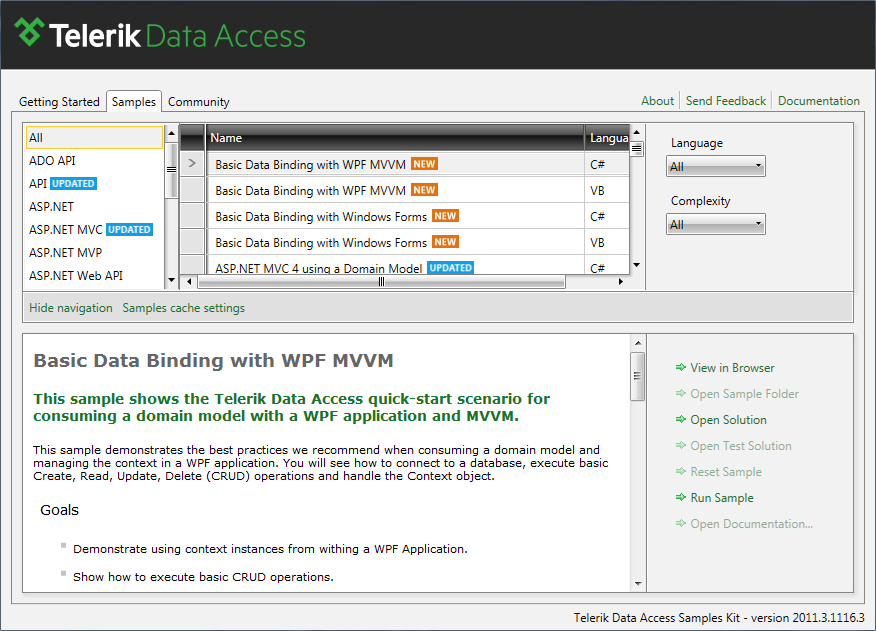Click the row indicator arrow of the first sample
Viewport: 876px width, 631px height.
pyautogui.click(x=192, y=164)
